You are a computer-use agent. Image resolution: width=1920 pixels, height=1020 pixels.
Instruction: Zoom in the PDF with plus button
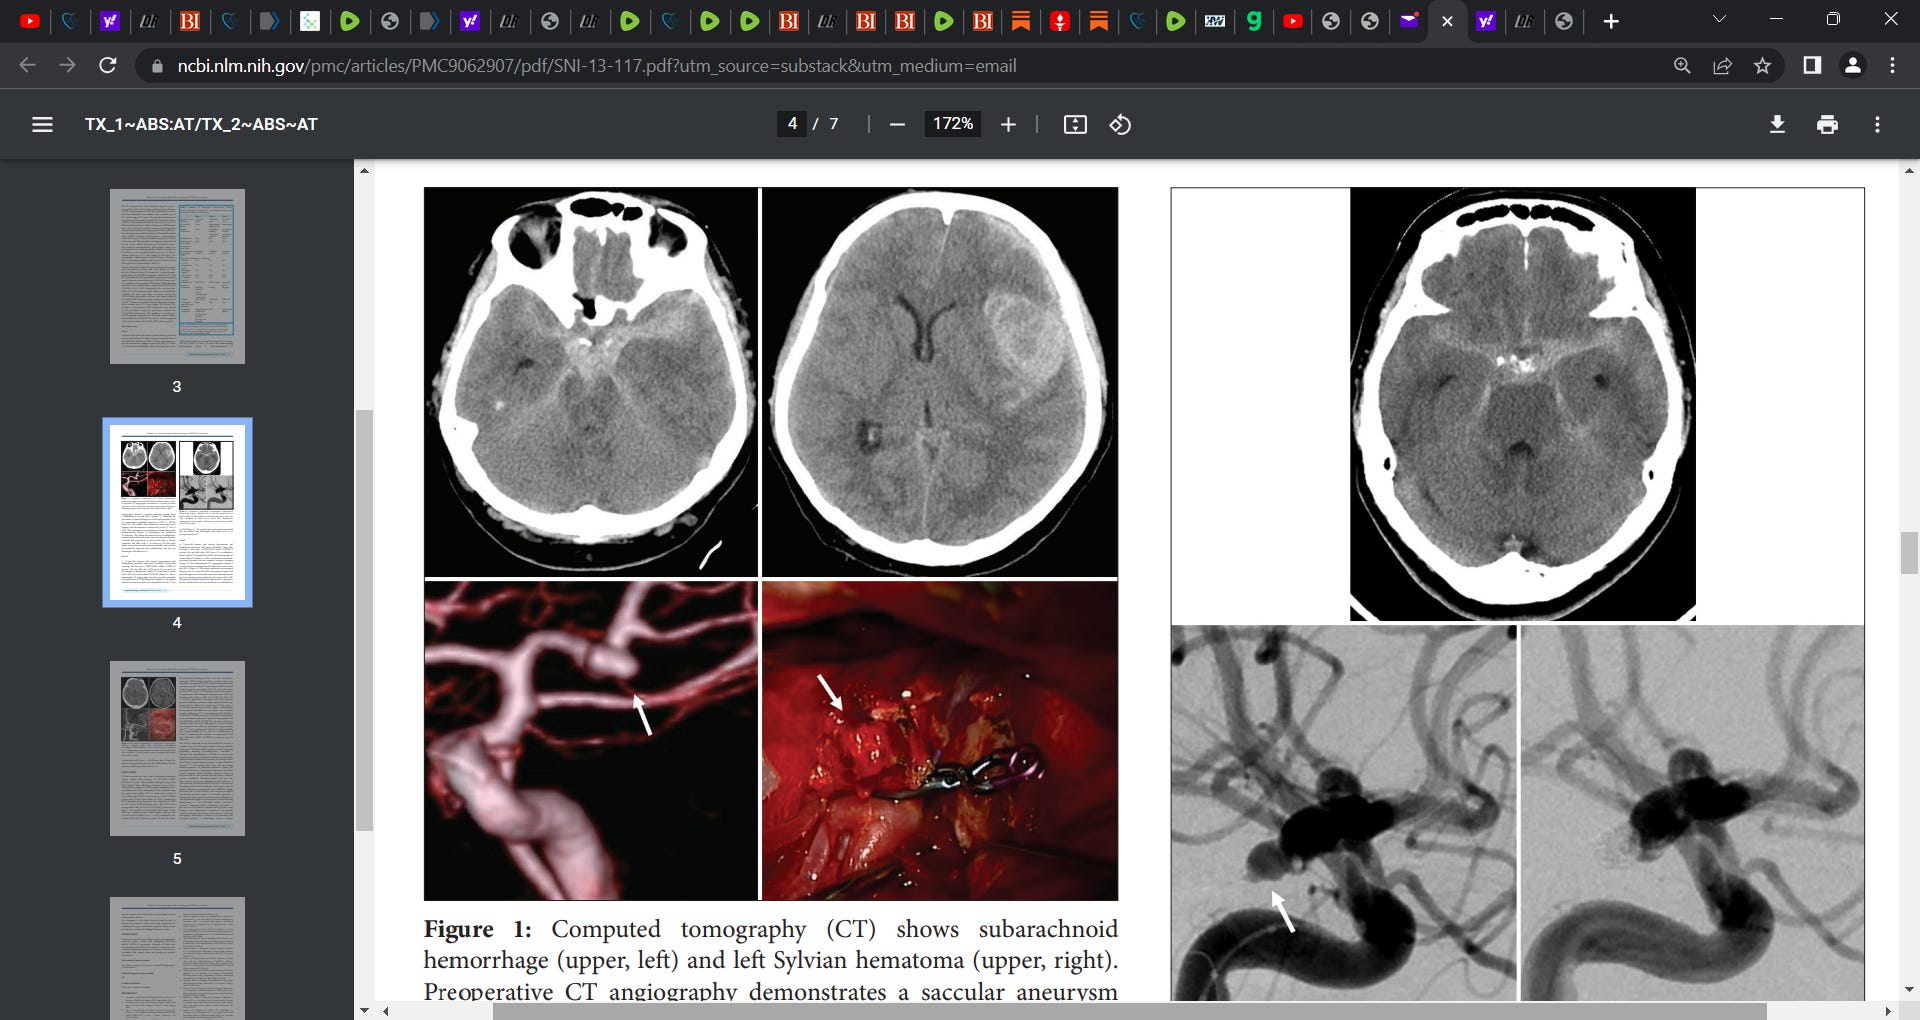pos(1008,124)
